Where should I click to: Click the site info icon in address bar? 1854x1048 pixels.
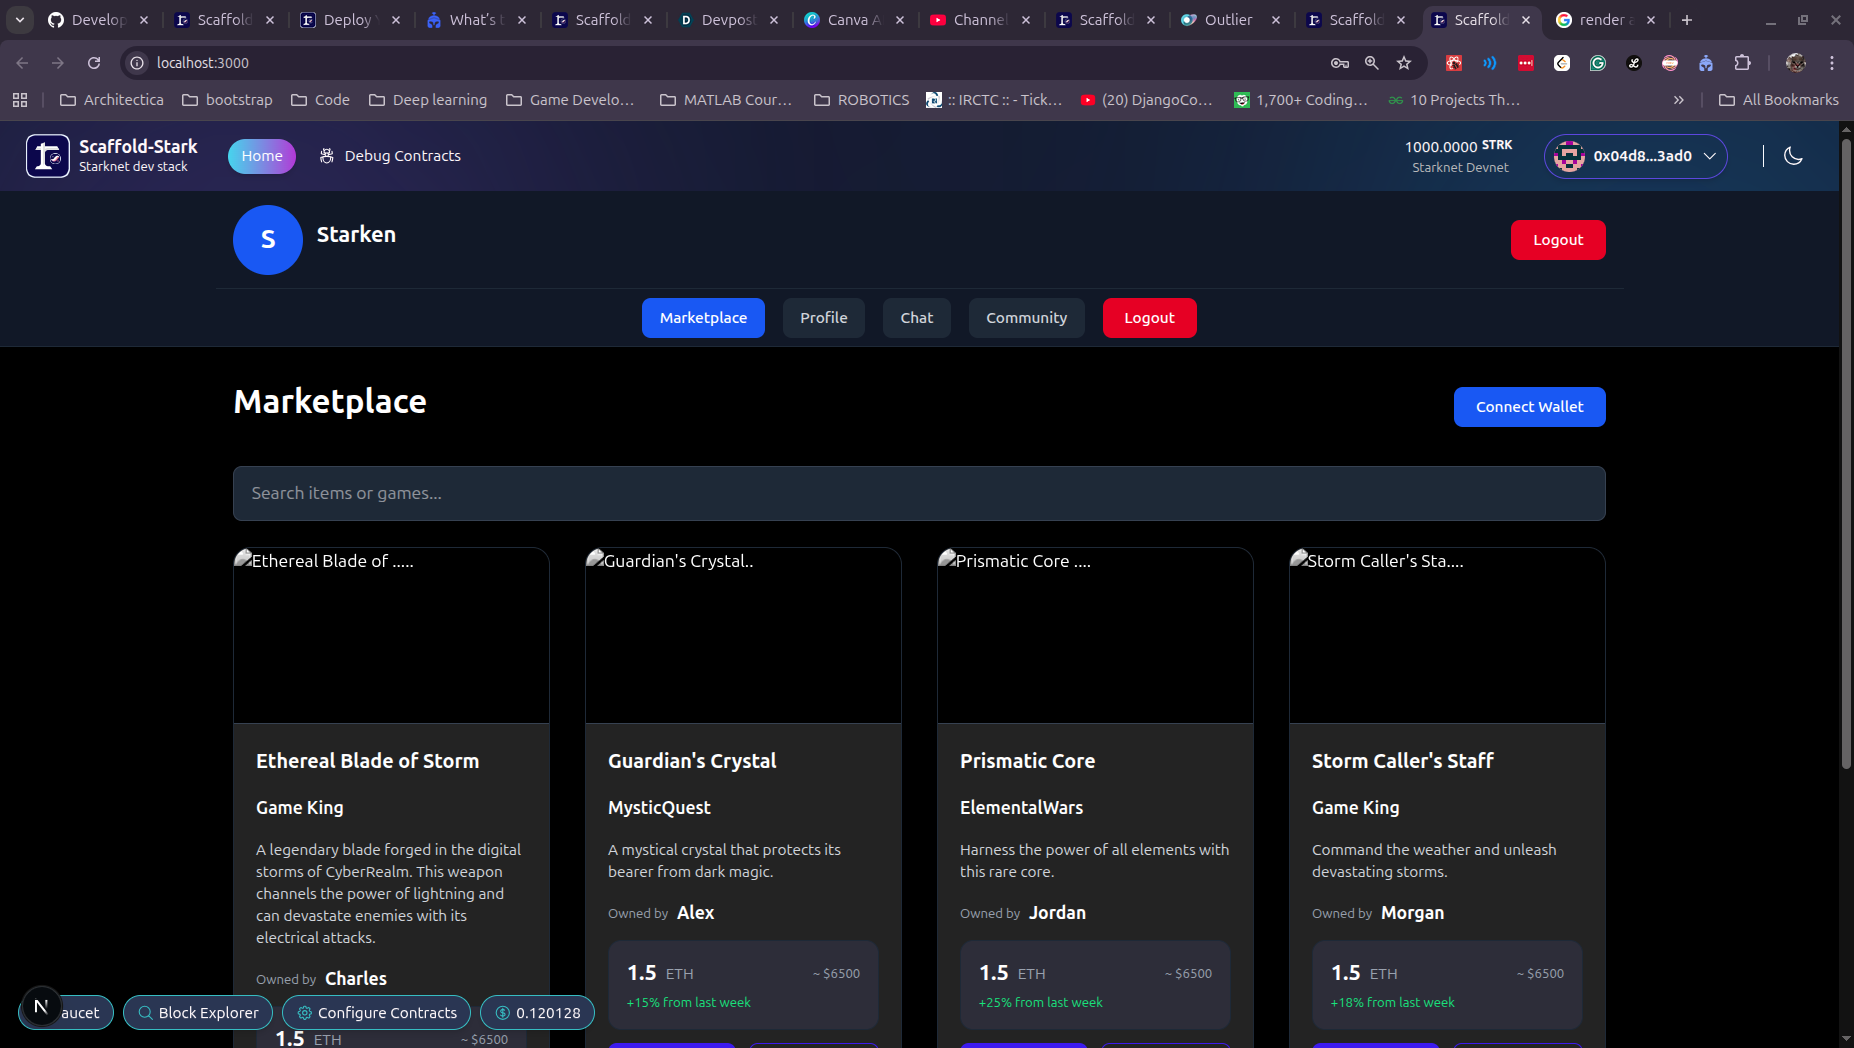137,63
